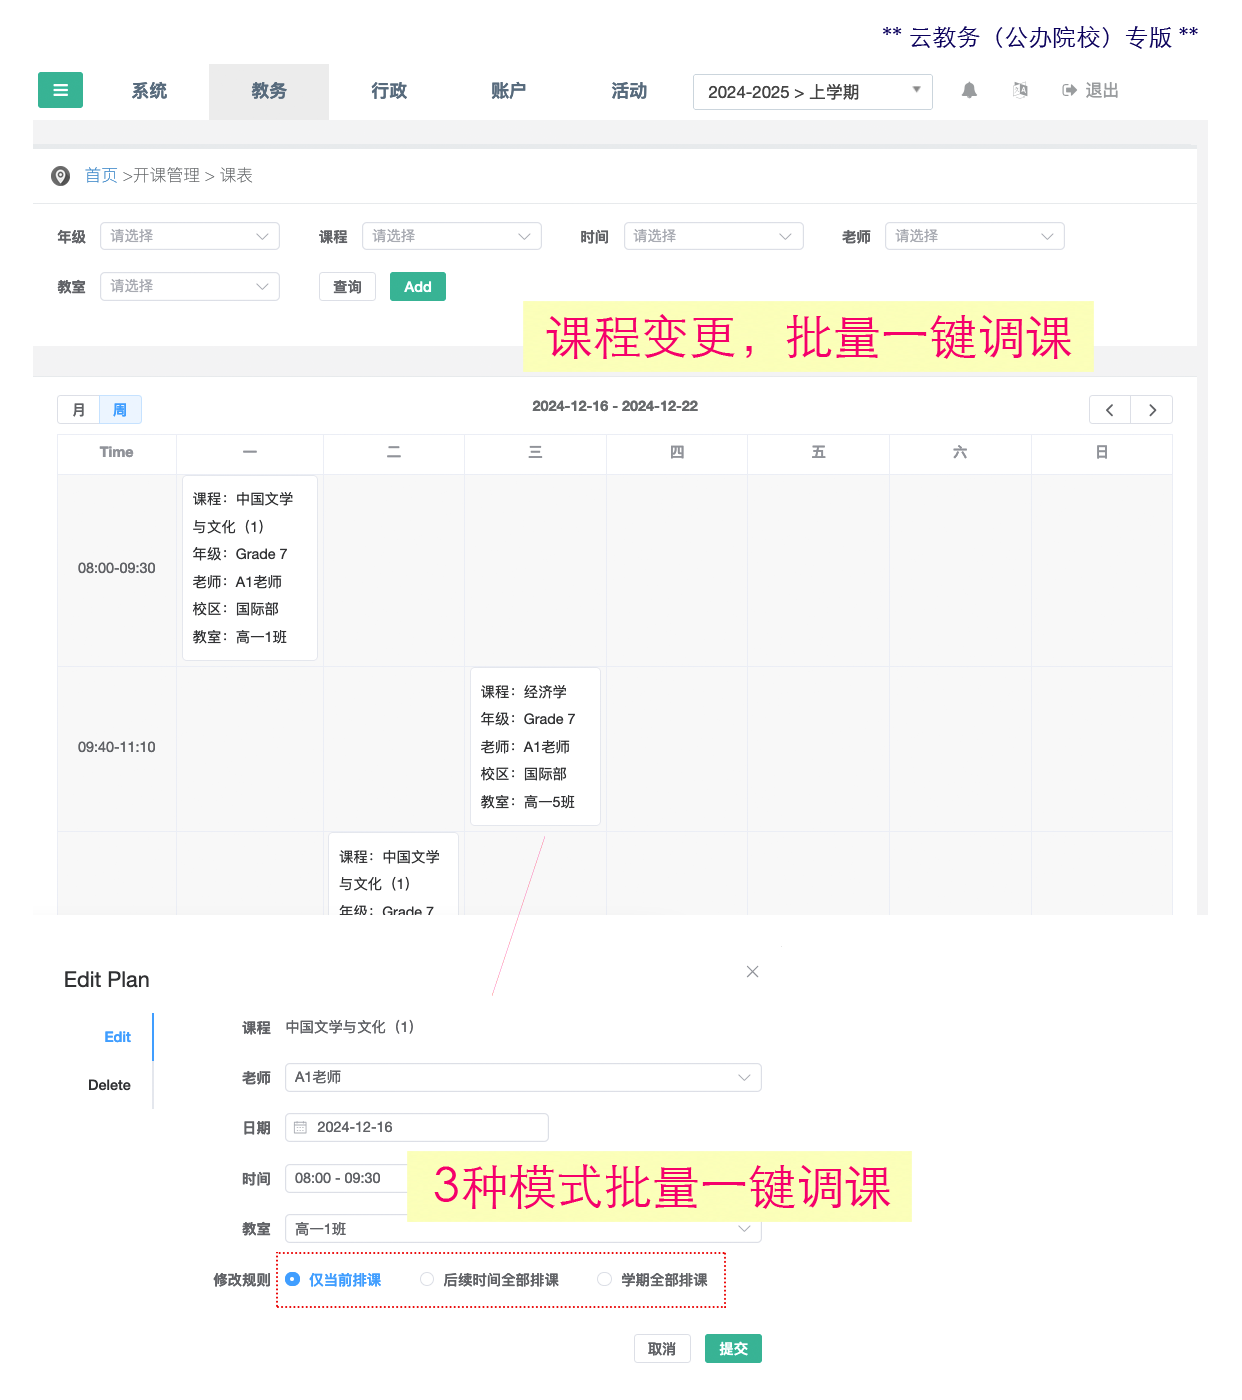Open the 活动 menu tab
Viewport: 1242px width, 1400px height.
(x=629, y=91)
